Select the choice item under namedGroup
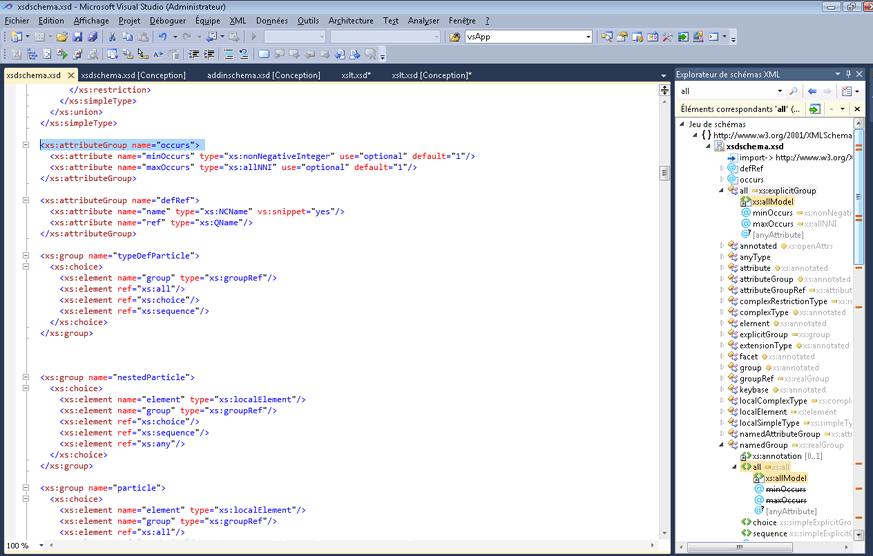Viewport: 873px width, 556px height. tap(764, 522)
